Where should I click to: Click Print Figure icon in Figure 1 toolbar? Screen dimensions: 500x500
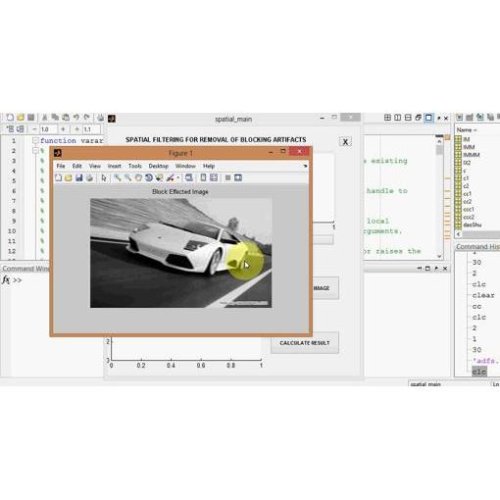click(89, 178)
